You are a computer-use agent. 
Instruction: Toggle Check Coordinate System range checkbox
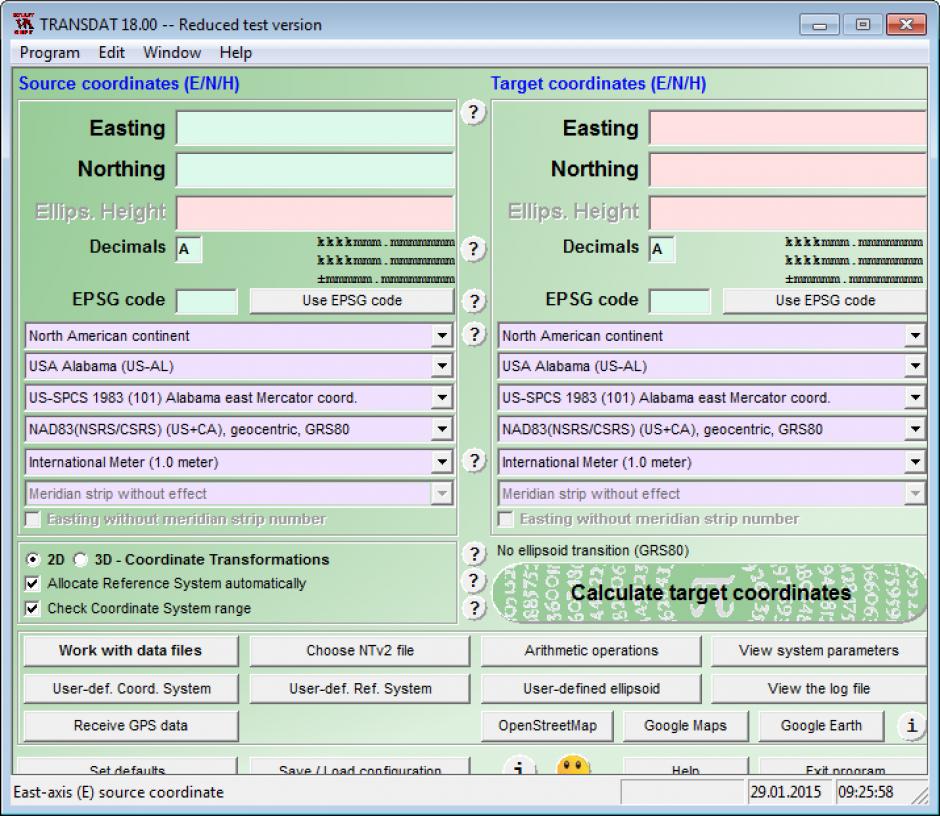coord(32,609)
